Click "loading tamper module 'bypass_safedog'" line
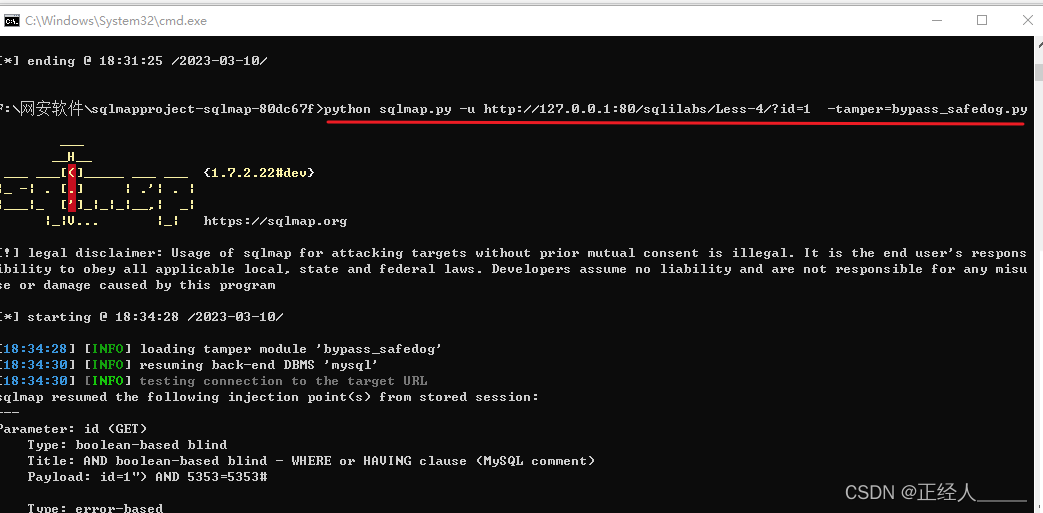The width and height of the screenshot is (1043, 513). point(222,349)
